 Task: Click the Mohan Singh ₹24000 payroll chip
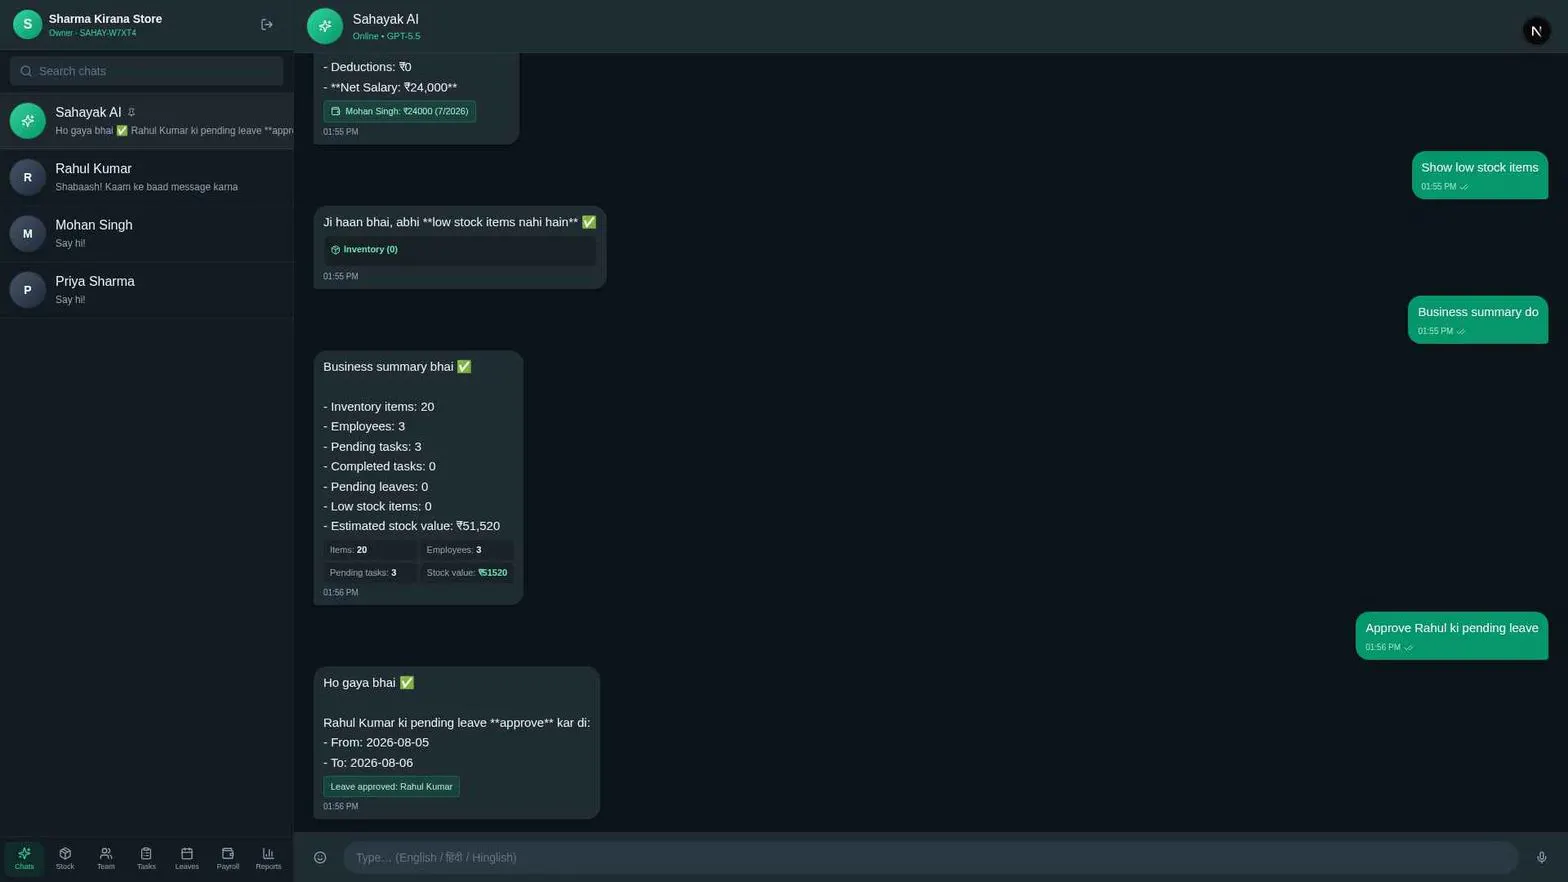399,111
